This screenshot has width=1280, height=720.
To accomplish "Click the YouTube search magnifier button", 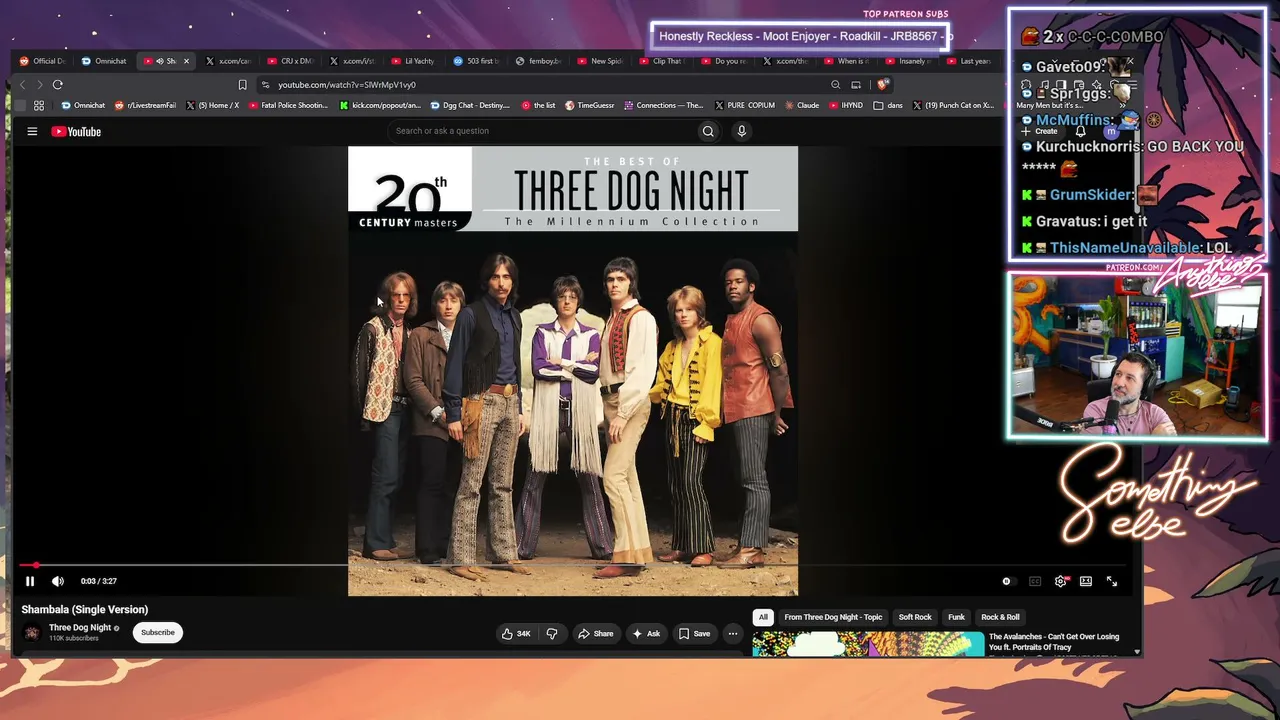I will pyautogui.click(x=708, y=131).
